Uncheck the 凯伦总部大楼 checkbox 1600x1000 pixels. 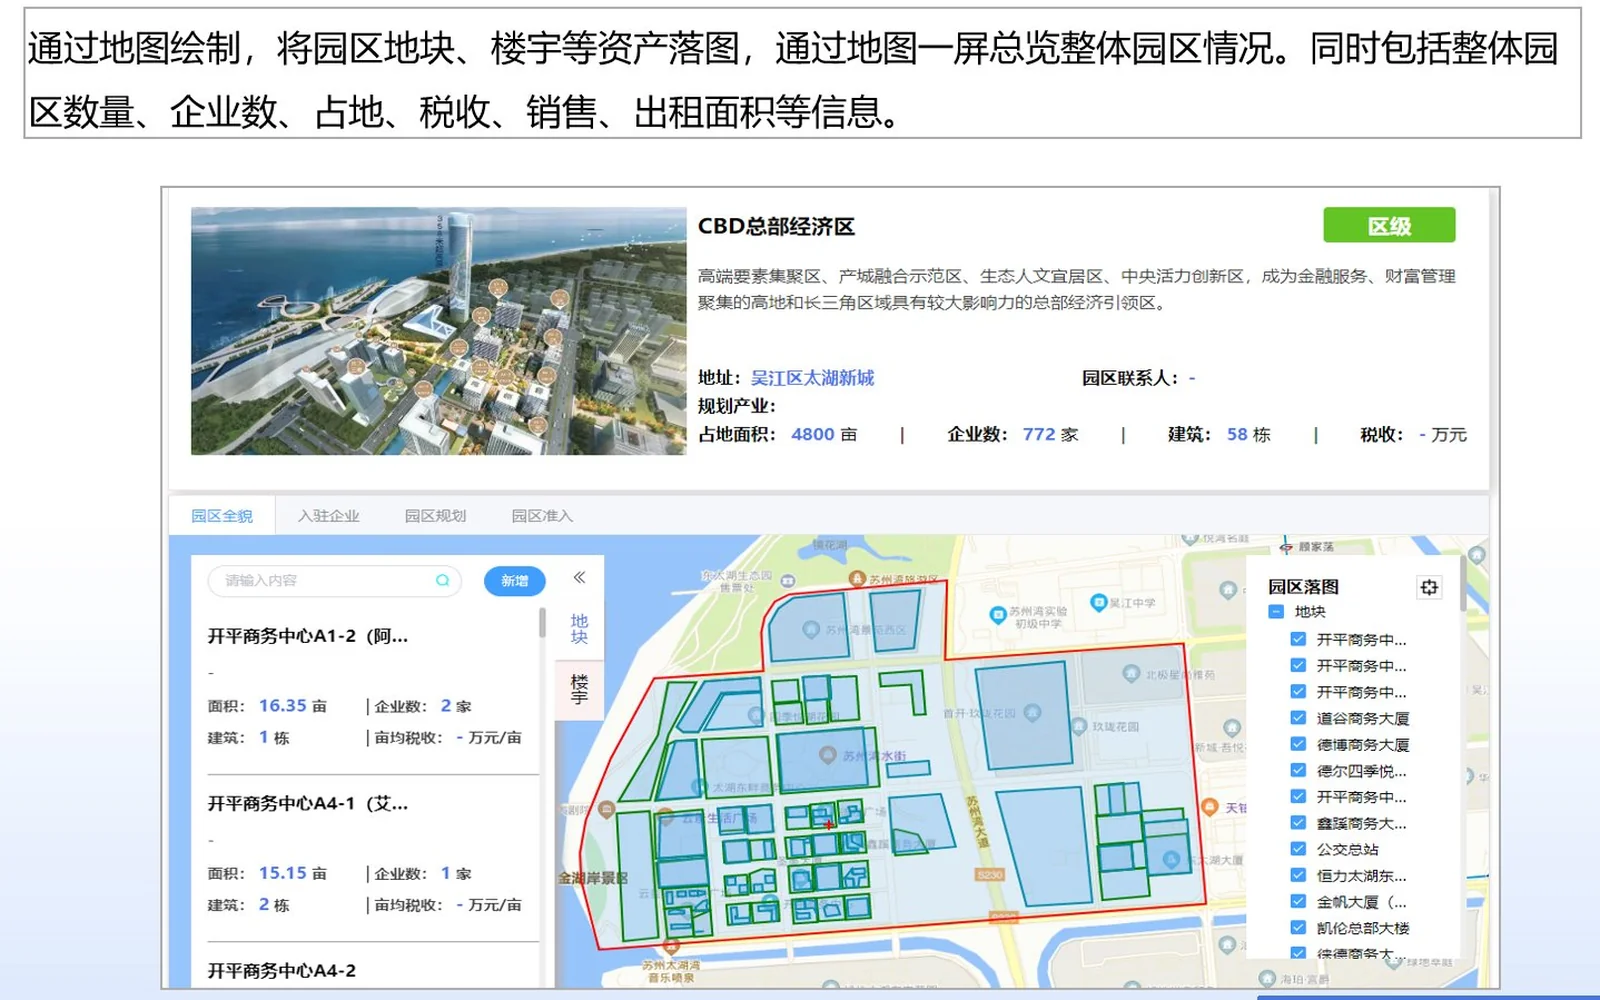[1298, 928]
